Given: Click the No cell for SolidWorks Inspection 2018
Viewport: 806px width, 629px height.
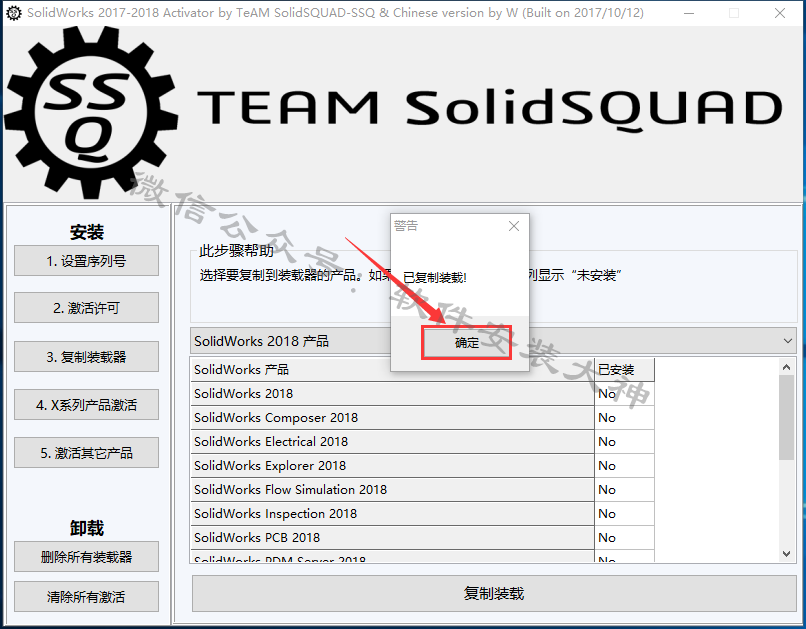Looking at the screenshot, I should (x=624, y=513).
